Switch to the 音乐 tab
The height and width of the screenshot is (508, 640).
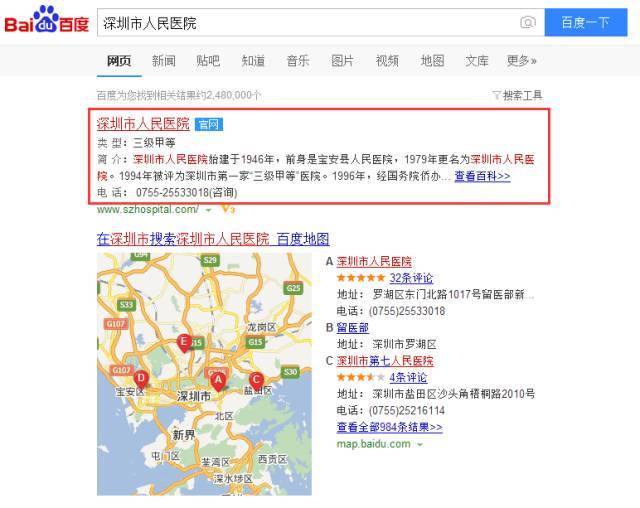(298, 61)
